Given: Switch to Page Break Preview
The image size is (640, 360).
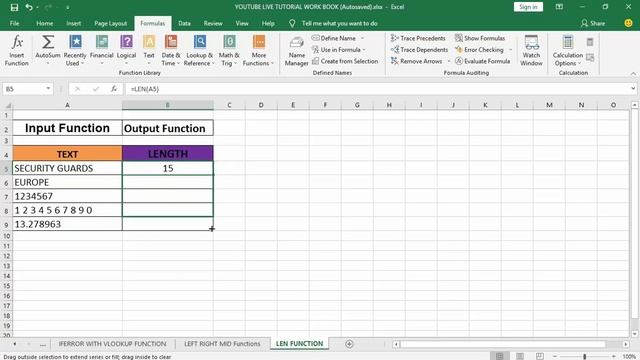Looking at the screenshot, I should point(540,356).
